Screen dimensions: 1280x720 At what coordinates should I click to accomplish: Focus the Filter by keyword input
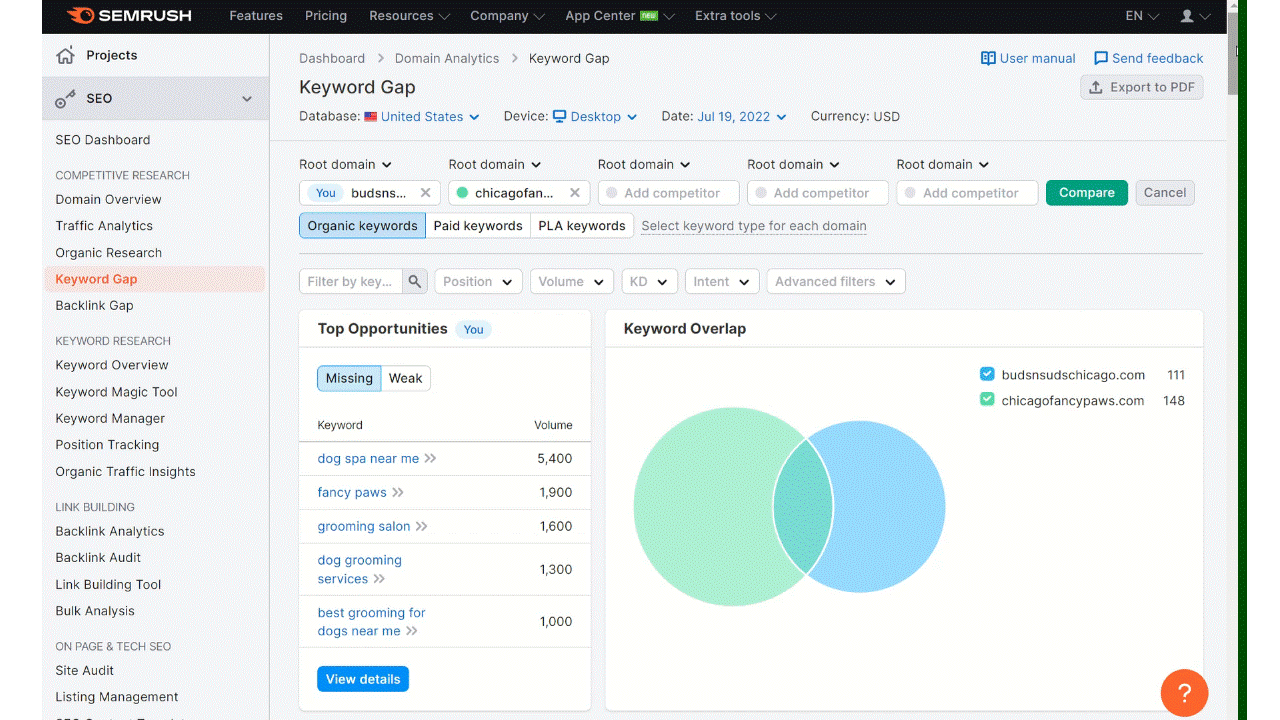click(351, 281)
